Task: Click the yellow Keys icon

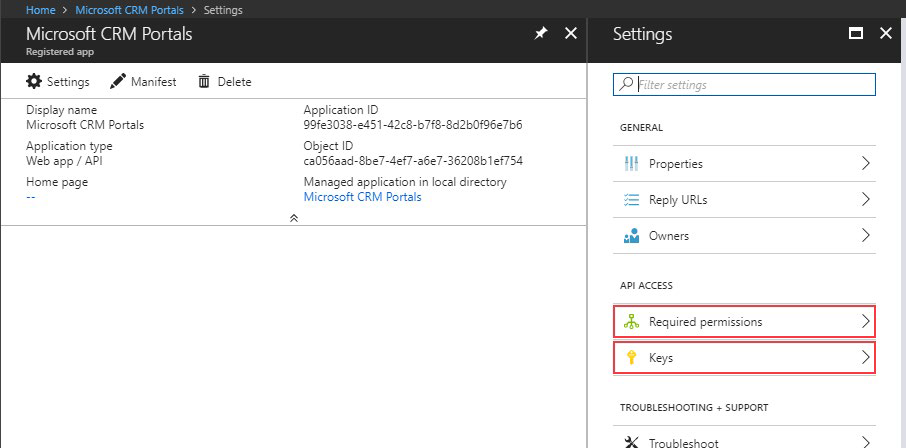Action: click(x=632, y=358)
